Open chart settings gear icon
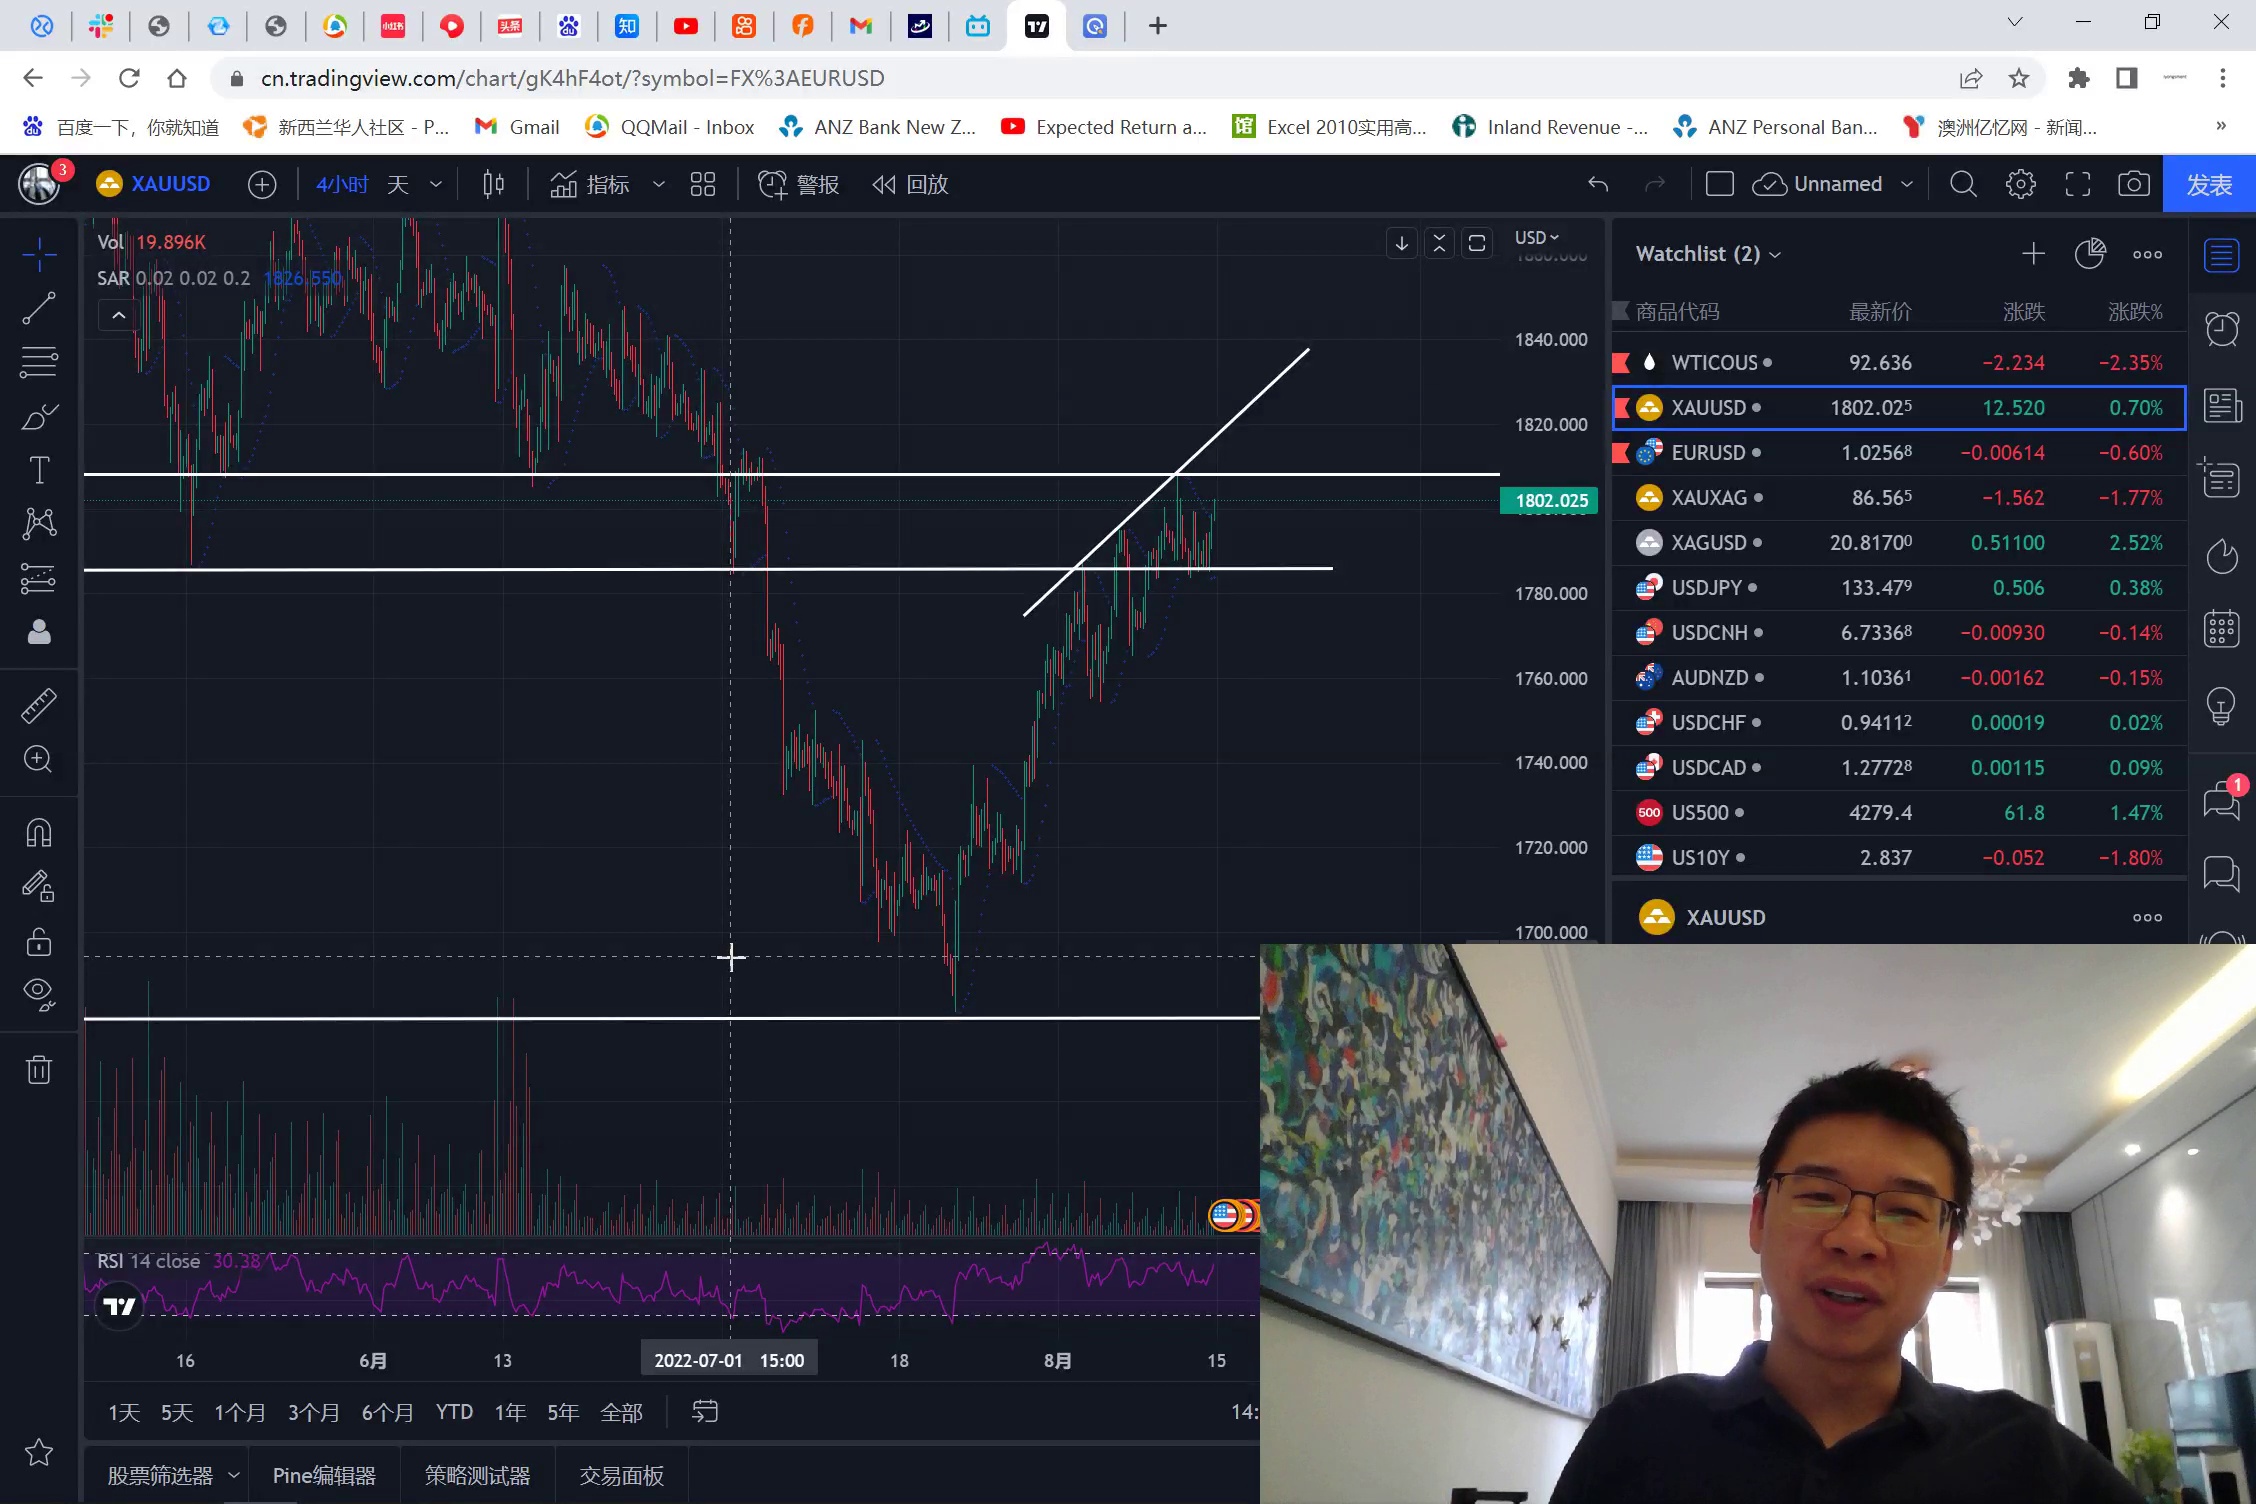The width and height of the screenshot is (2256, 1504). pos(2020,184)
